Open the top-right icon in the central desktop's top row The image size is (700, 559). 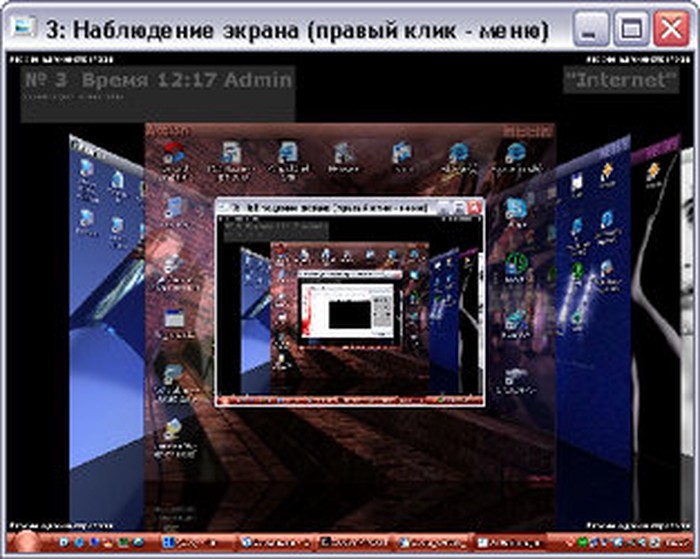click(x=516, y=154)
